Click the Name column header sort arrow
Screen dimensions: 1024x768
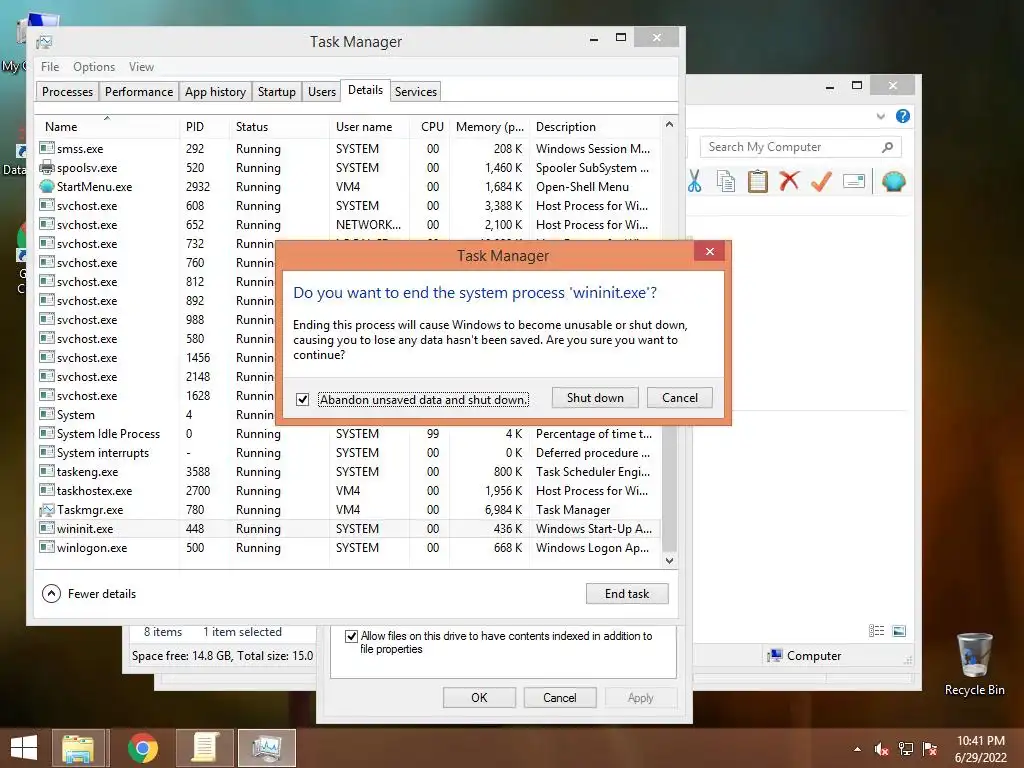coord(107,118)
